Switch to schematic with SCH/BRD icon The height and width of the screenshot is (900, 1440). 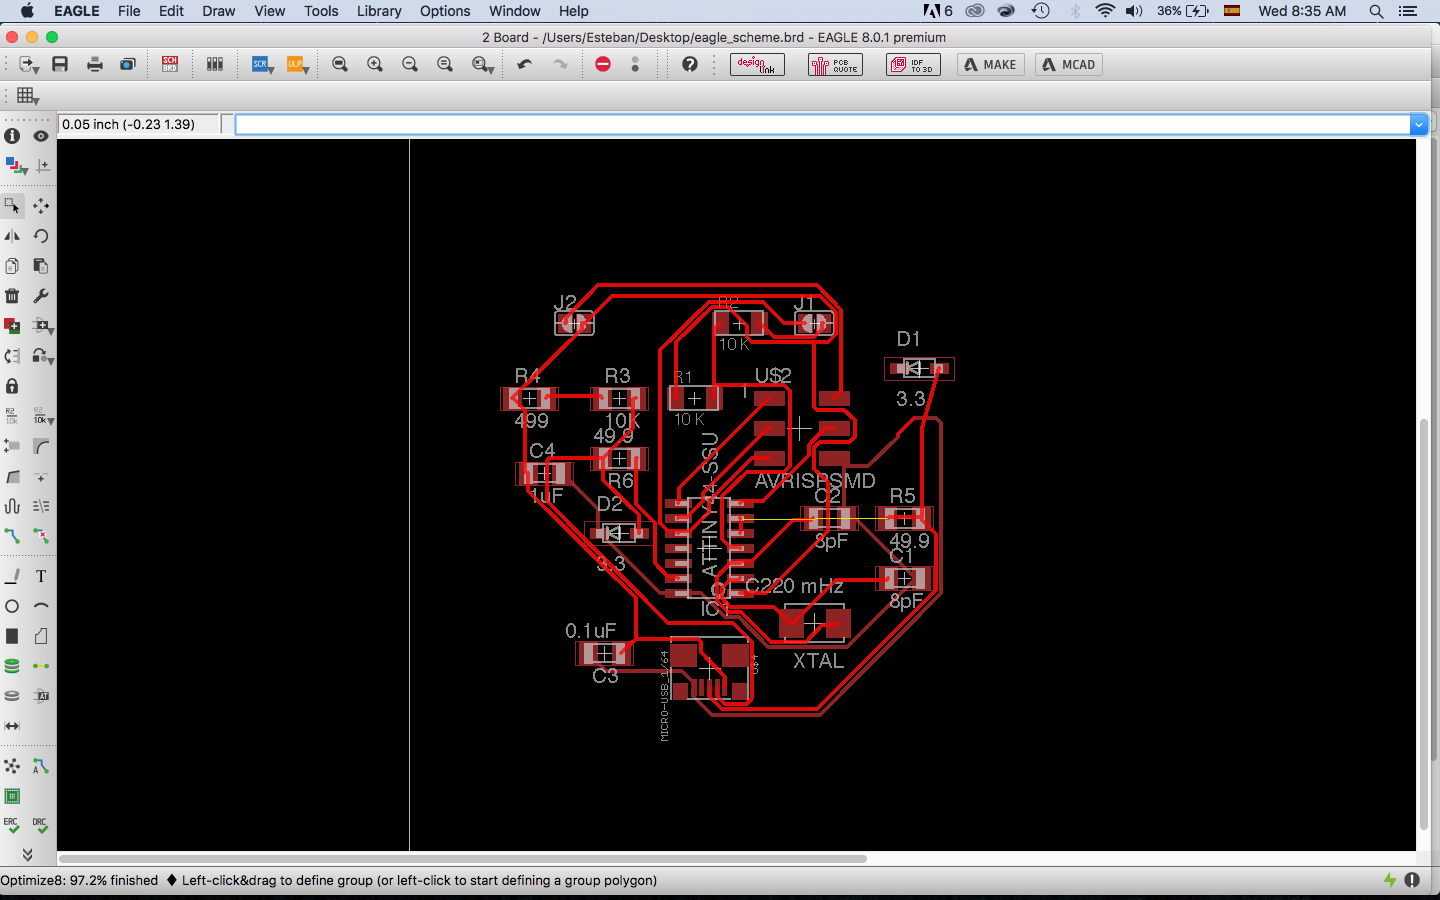click(x=170, y=64)
